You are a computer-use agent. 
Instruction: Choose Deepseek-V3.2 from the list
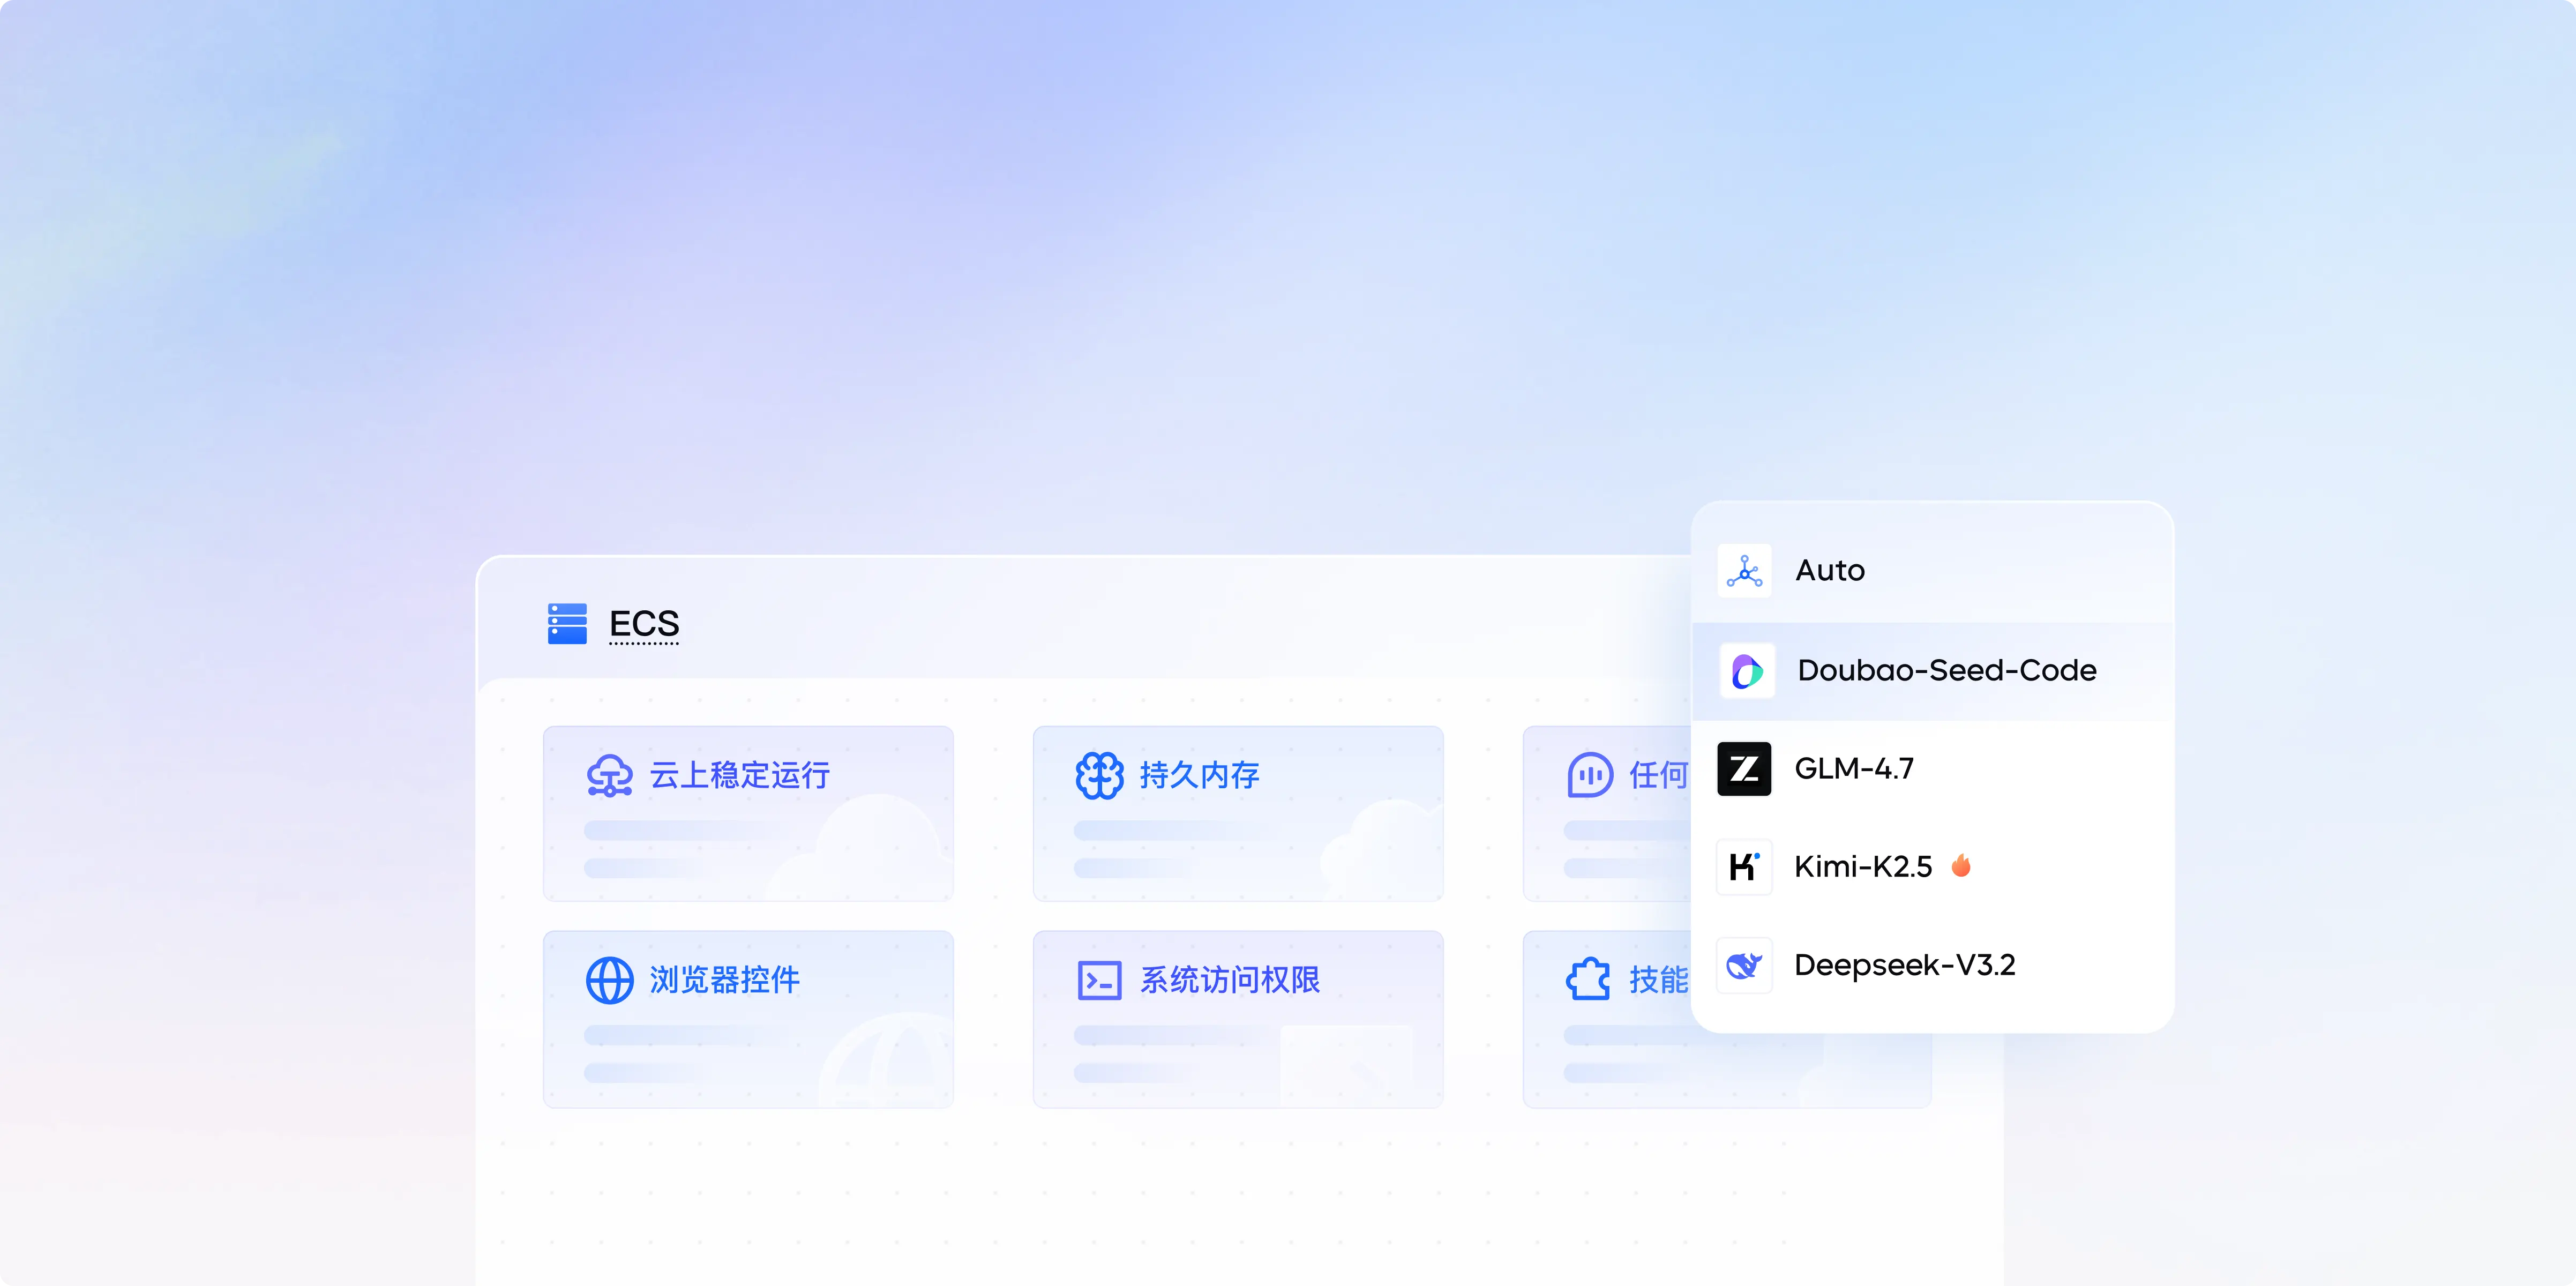coord(1904,965)
